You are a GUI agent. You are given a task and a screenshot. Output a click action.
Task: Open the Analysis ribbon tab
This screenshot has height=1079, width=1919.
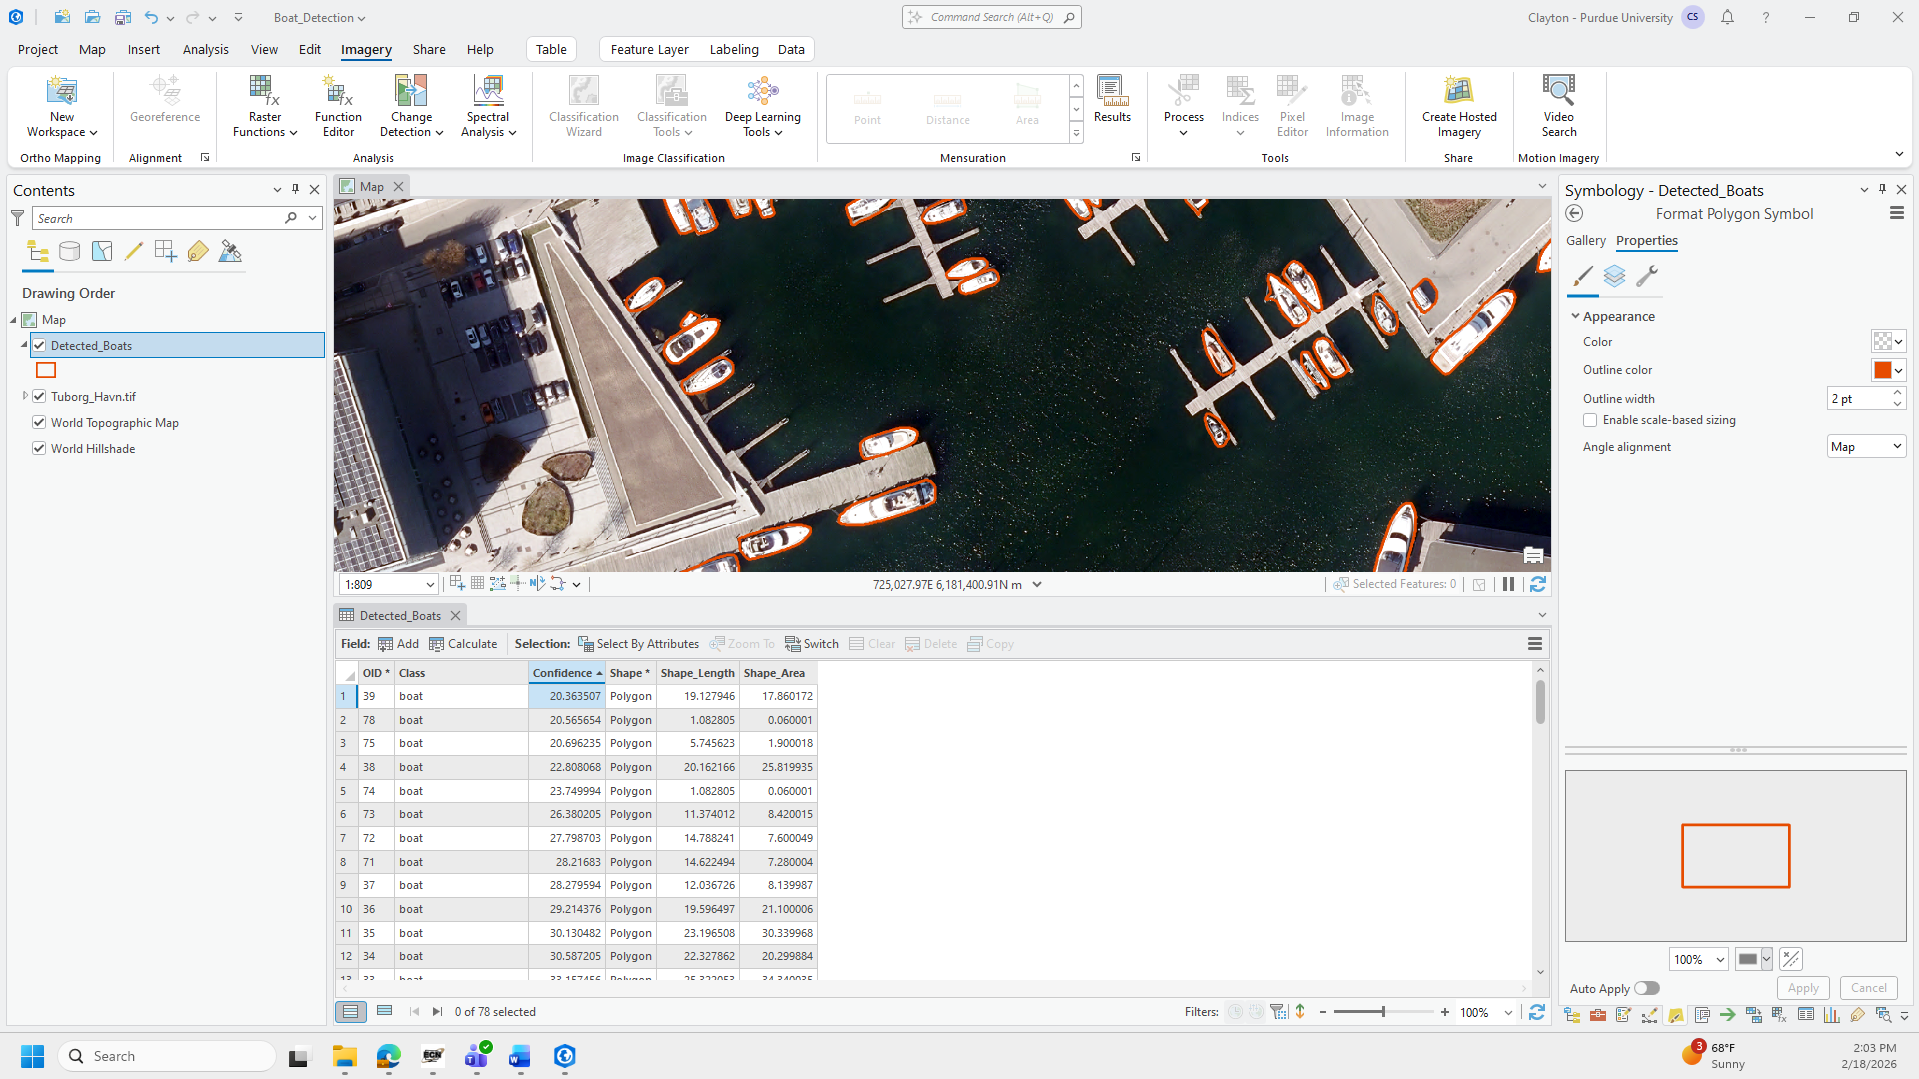[205, 49]
